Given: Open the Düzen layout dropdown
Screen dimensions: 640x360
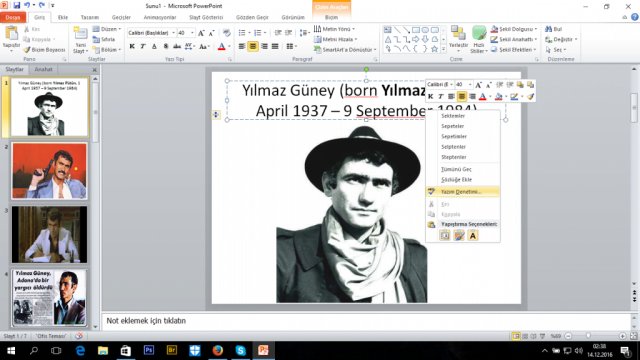Looking at the screenshot, I should click(x=107, y=29).
